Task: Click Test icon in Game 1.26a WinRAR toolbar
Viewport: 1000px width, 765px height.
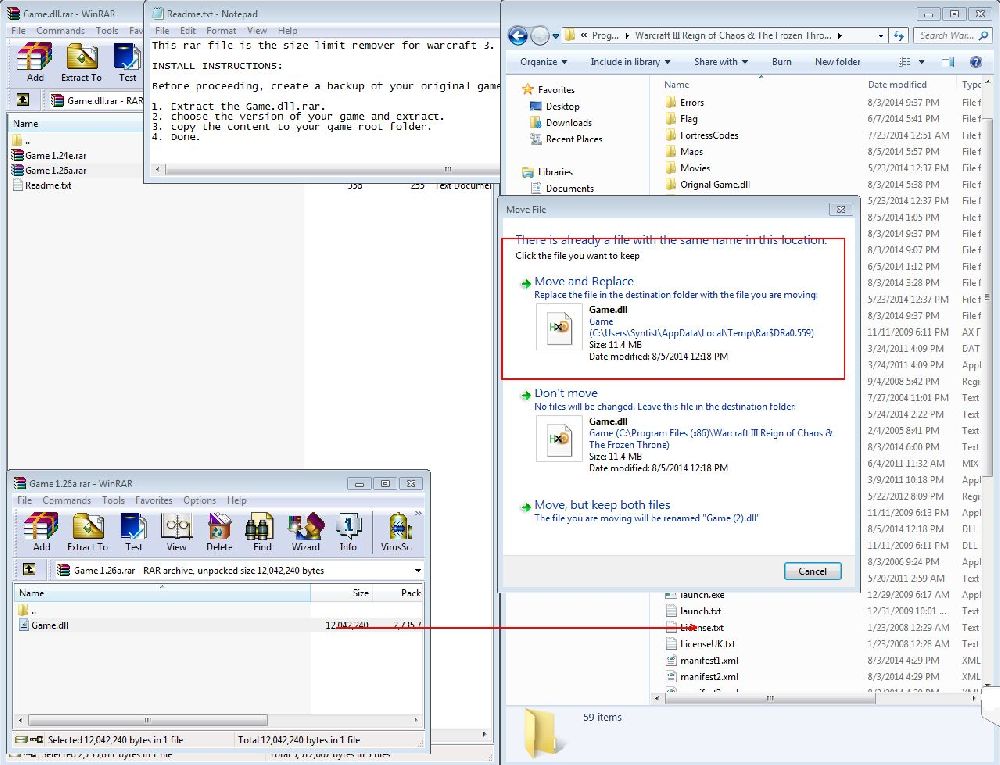Action: [x=133, y=532]
